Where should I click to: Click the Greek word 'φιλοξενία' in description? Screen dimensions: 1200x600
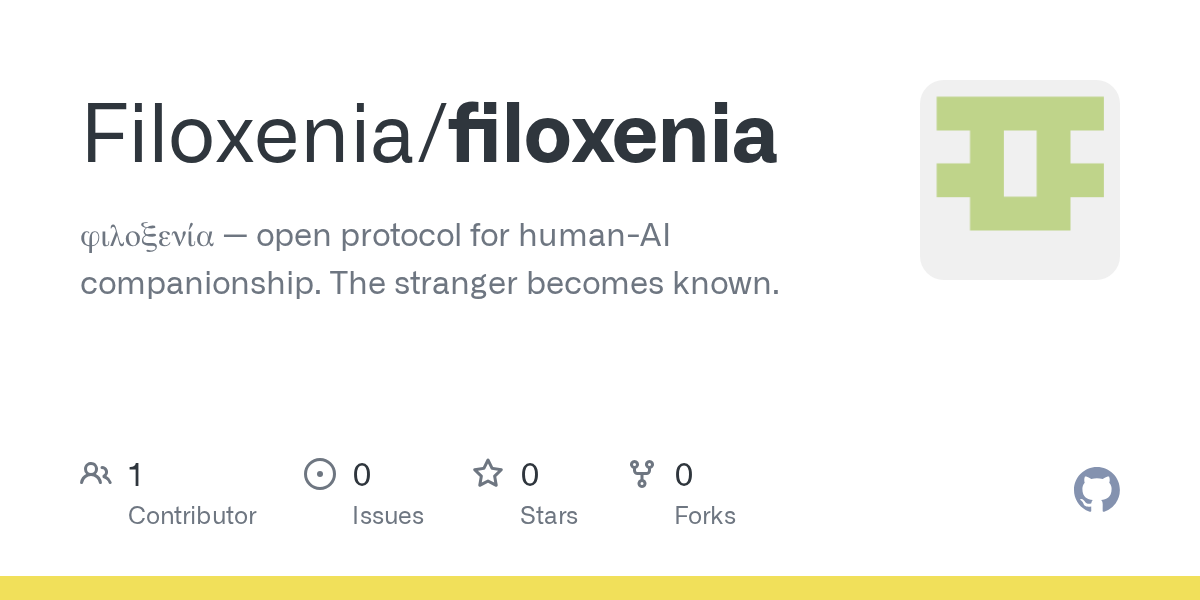pos(147,237)
